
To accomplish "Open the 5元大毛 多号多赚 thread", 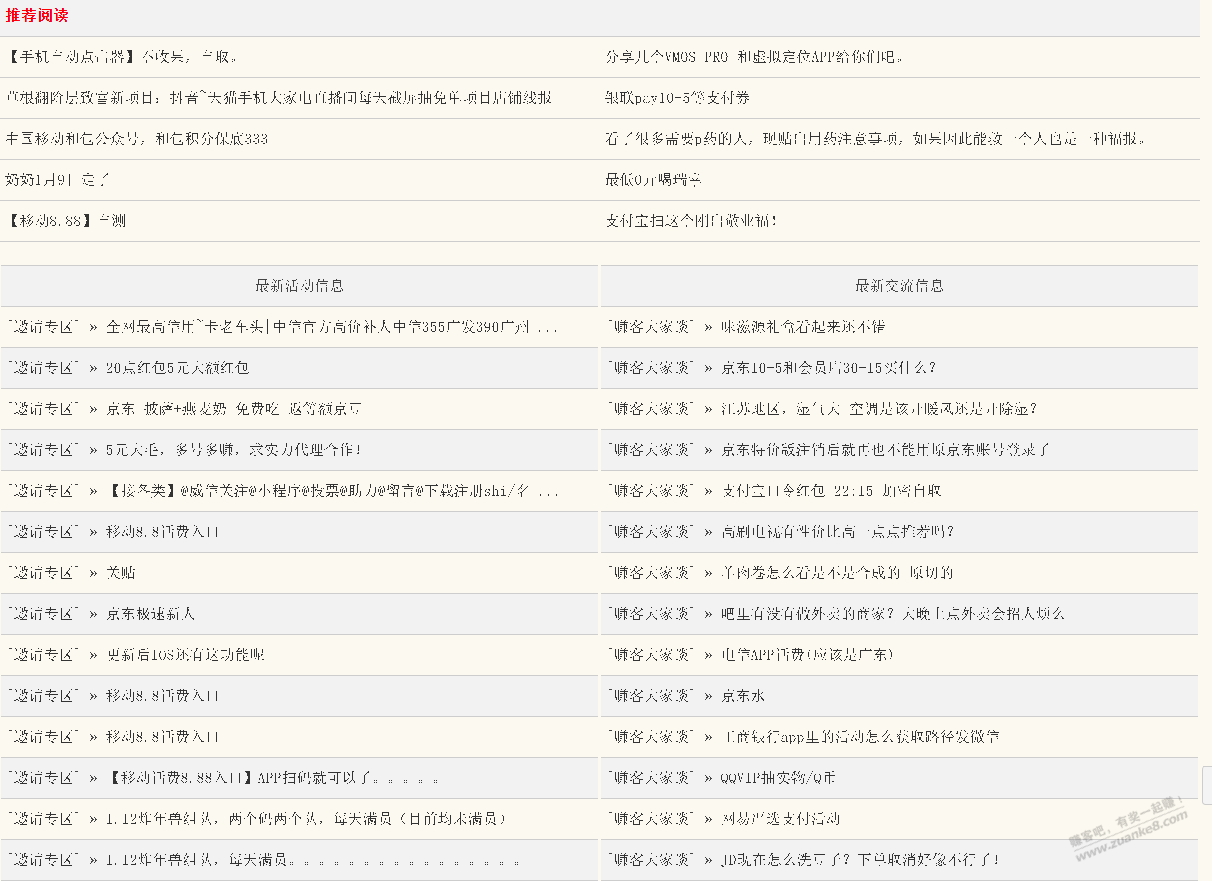I will coord(233,450).
